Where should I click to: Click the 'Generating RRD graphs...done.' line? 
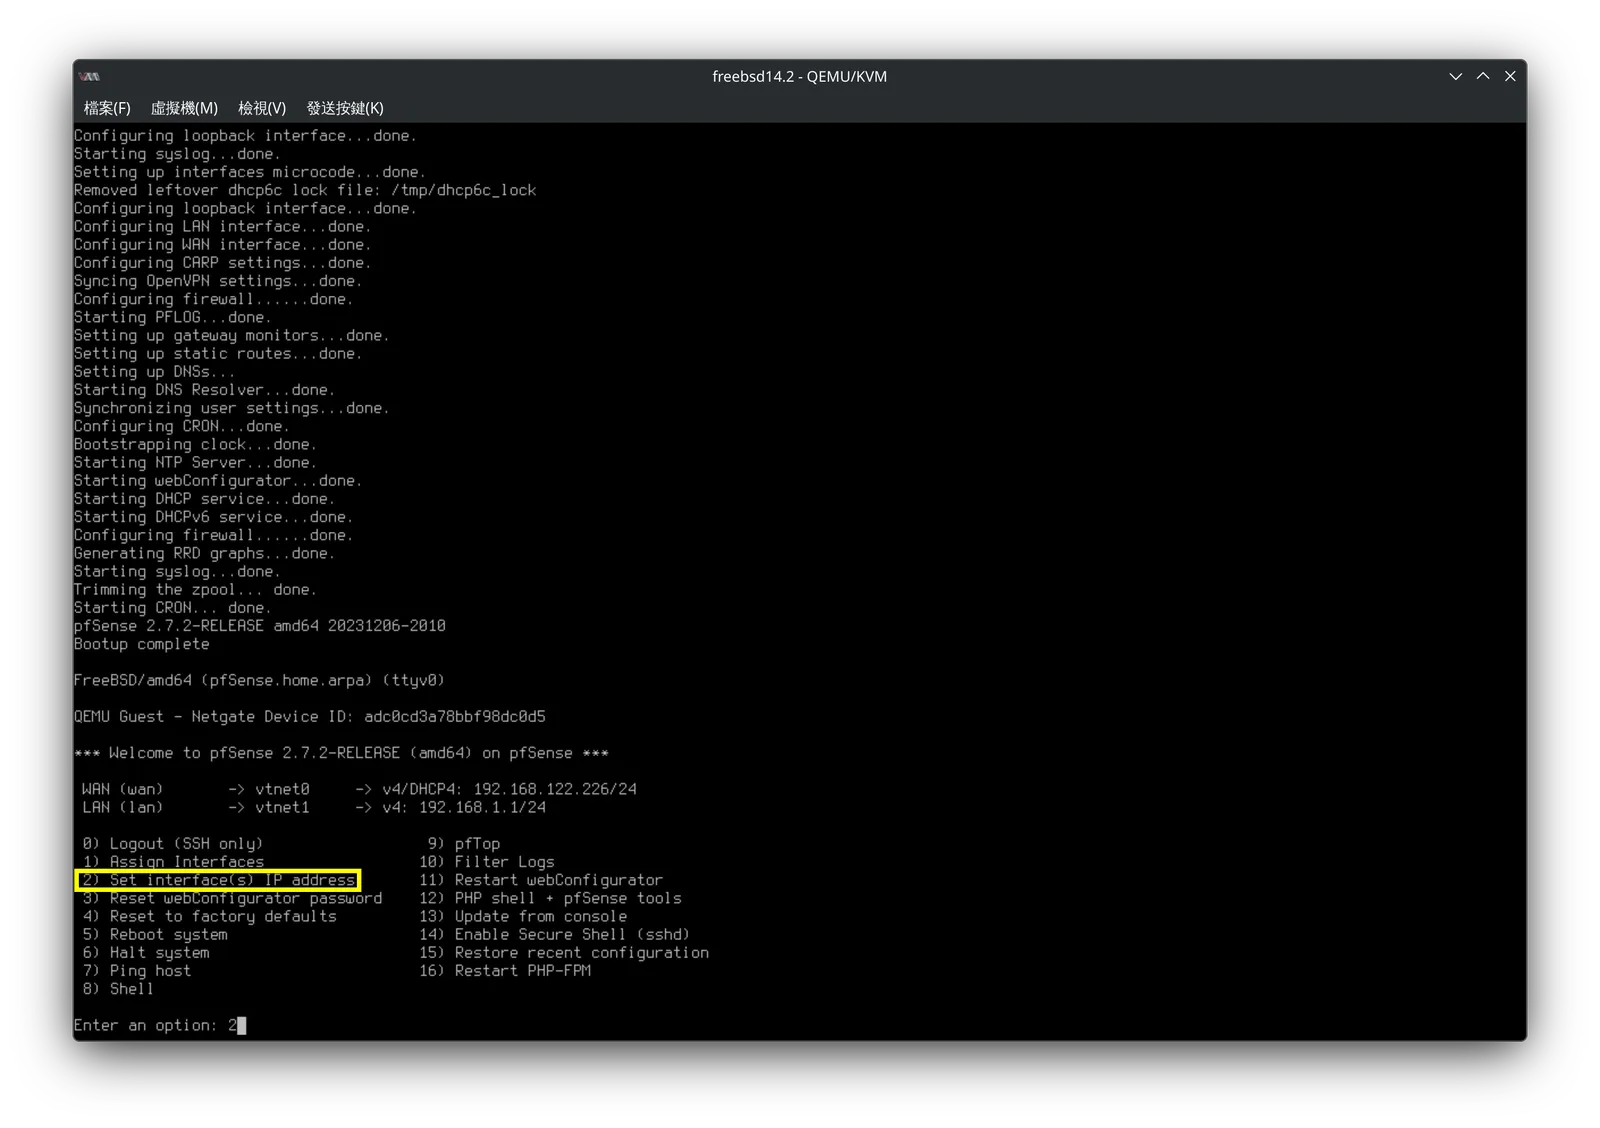tap(204, 553)
